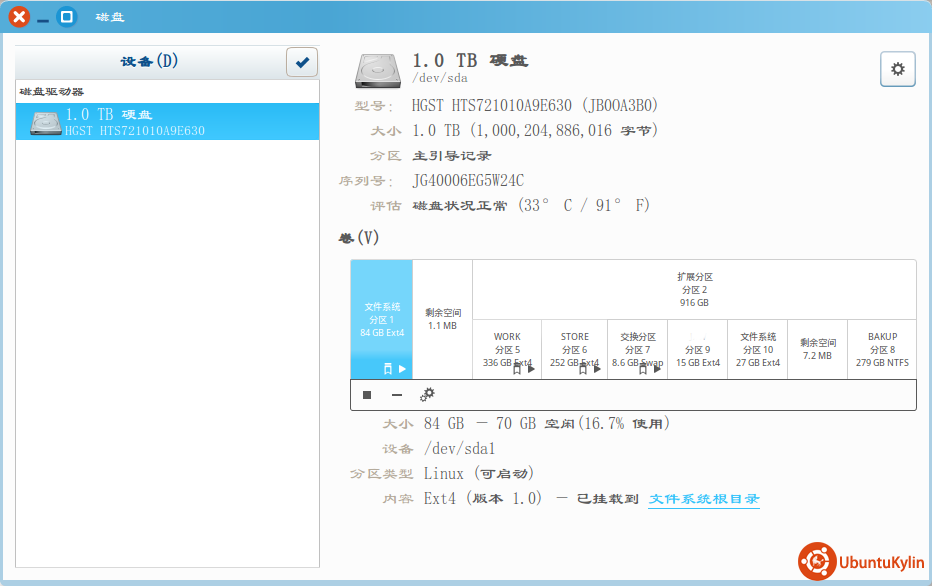Select the 扩展分区 分区 2 916 GB block
Image resolution: width=932 pixels, height=586 pixels.
[x=694, y=289]
